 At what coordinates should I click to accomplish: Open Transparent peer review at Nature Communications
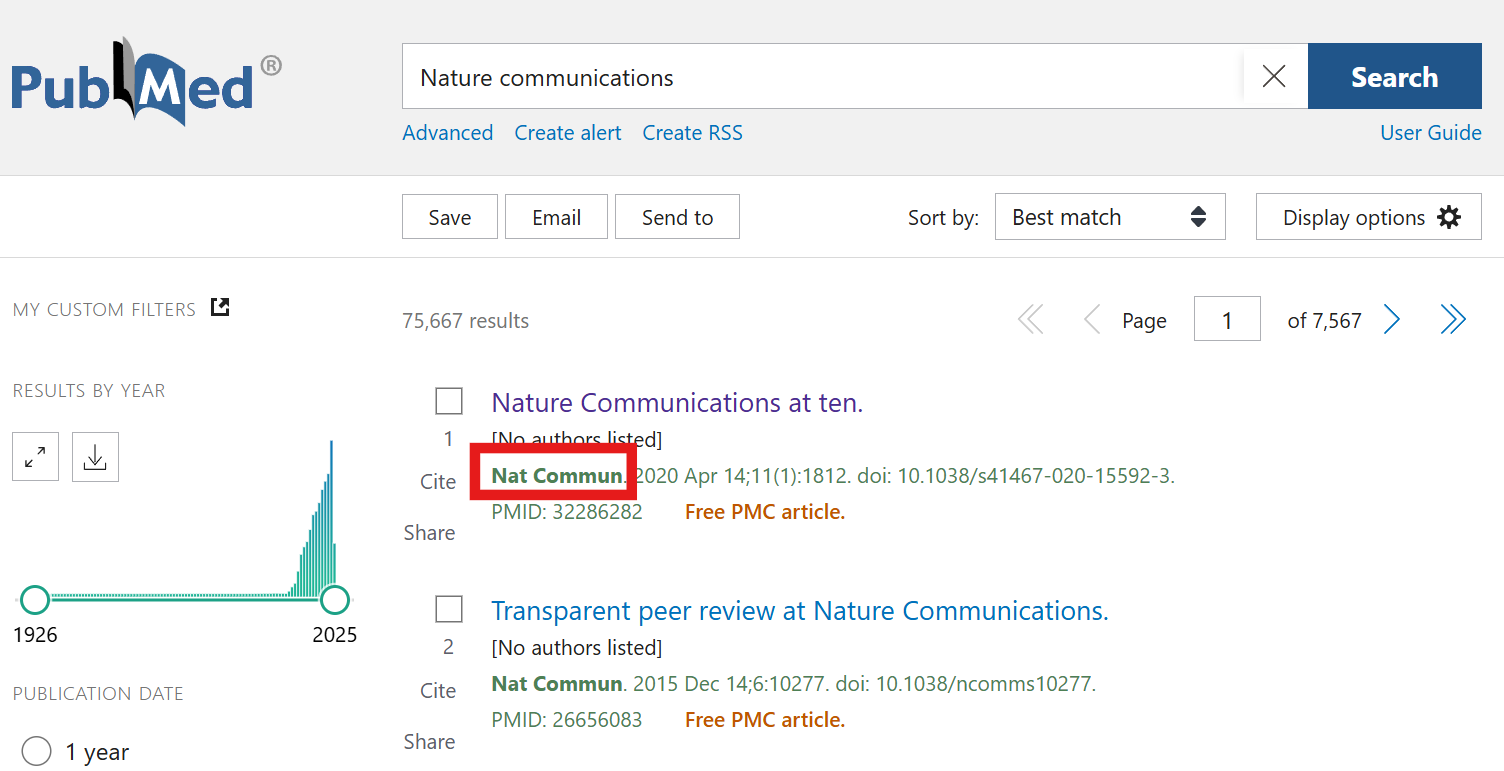click(800, 611)
